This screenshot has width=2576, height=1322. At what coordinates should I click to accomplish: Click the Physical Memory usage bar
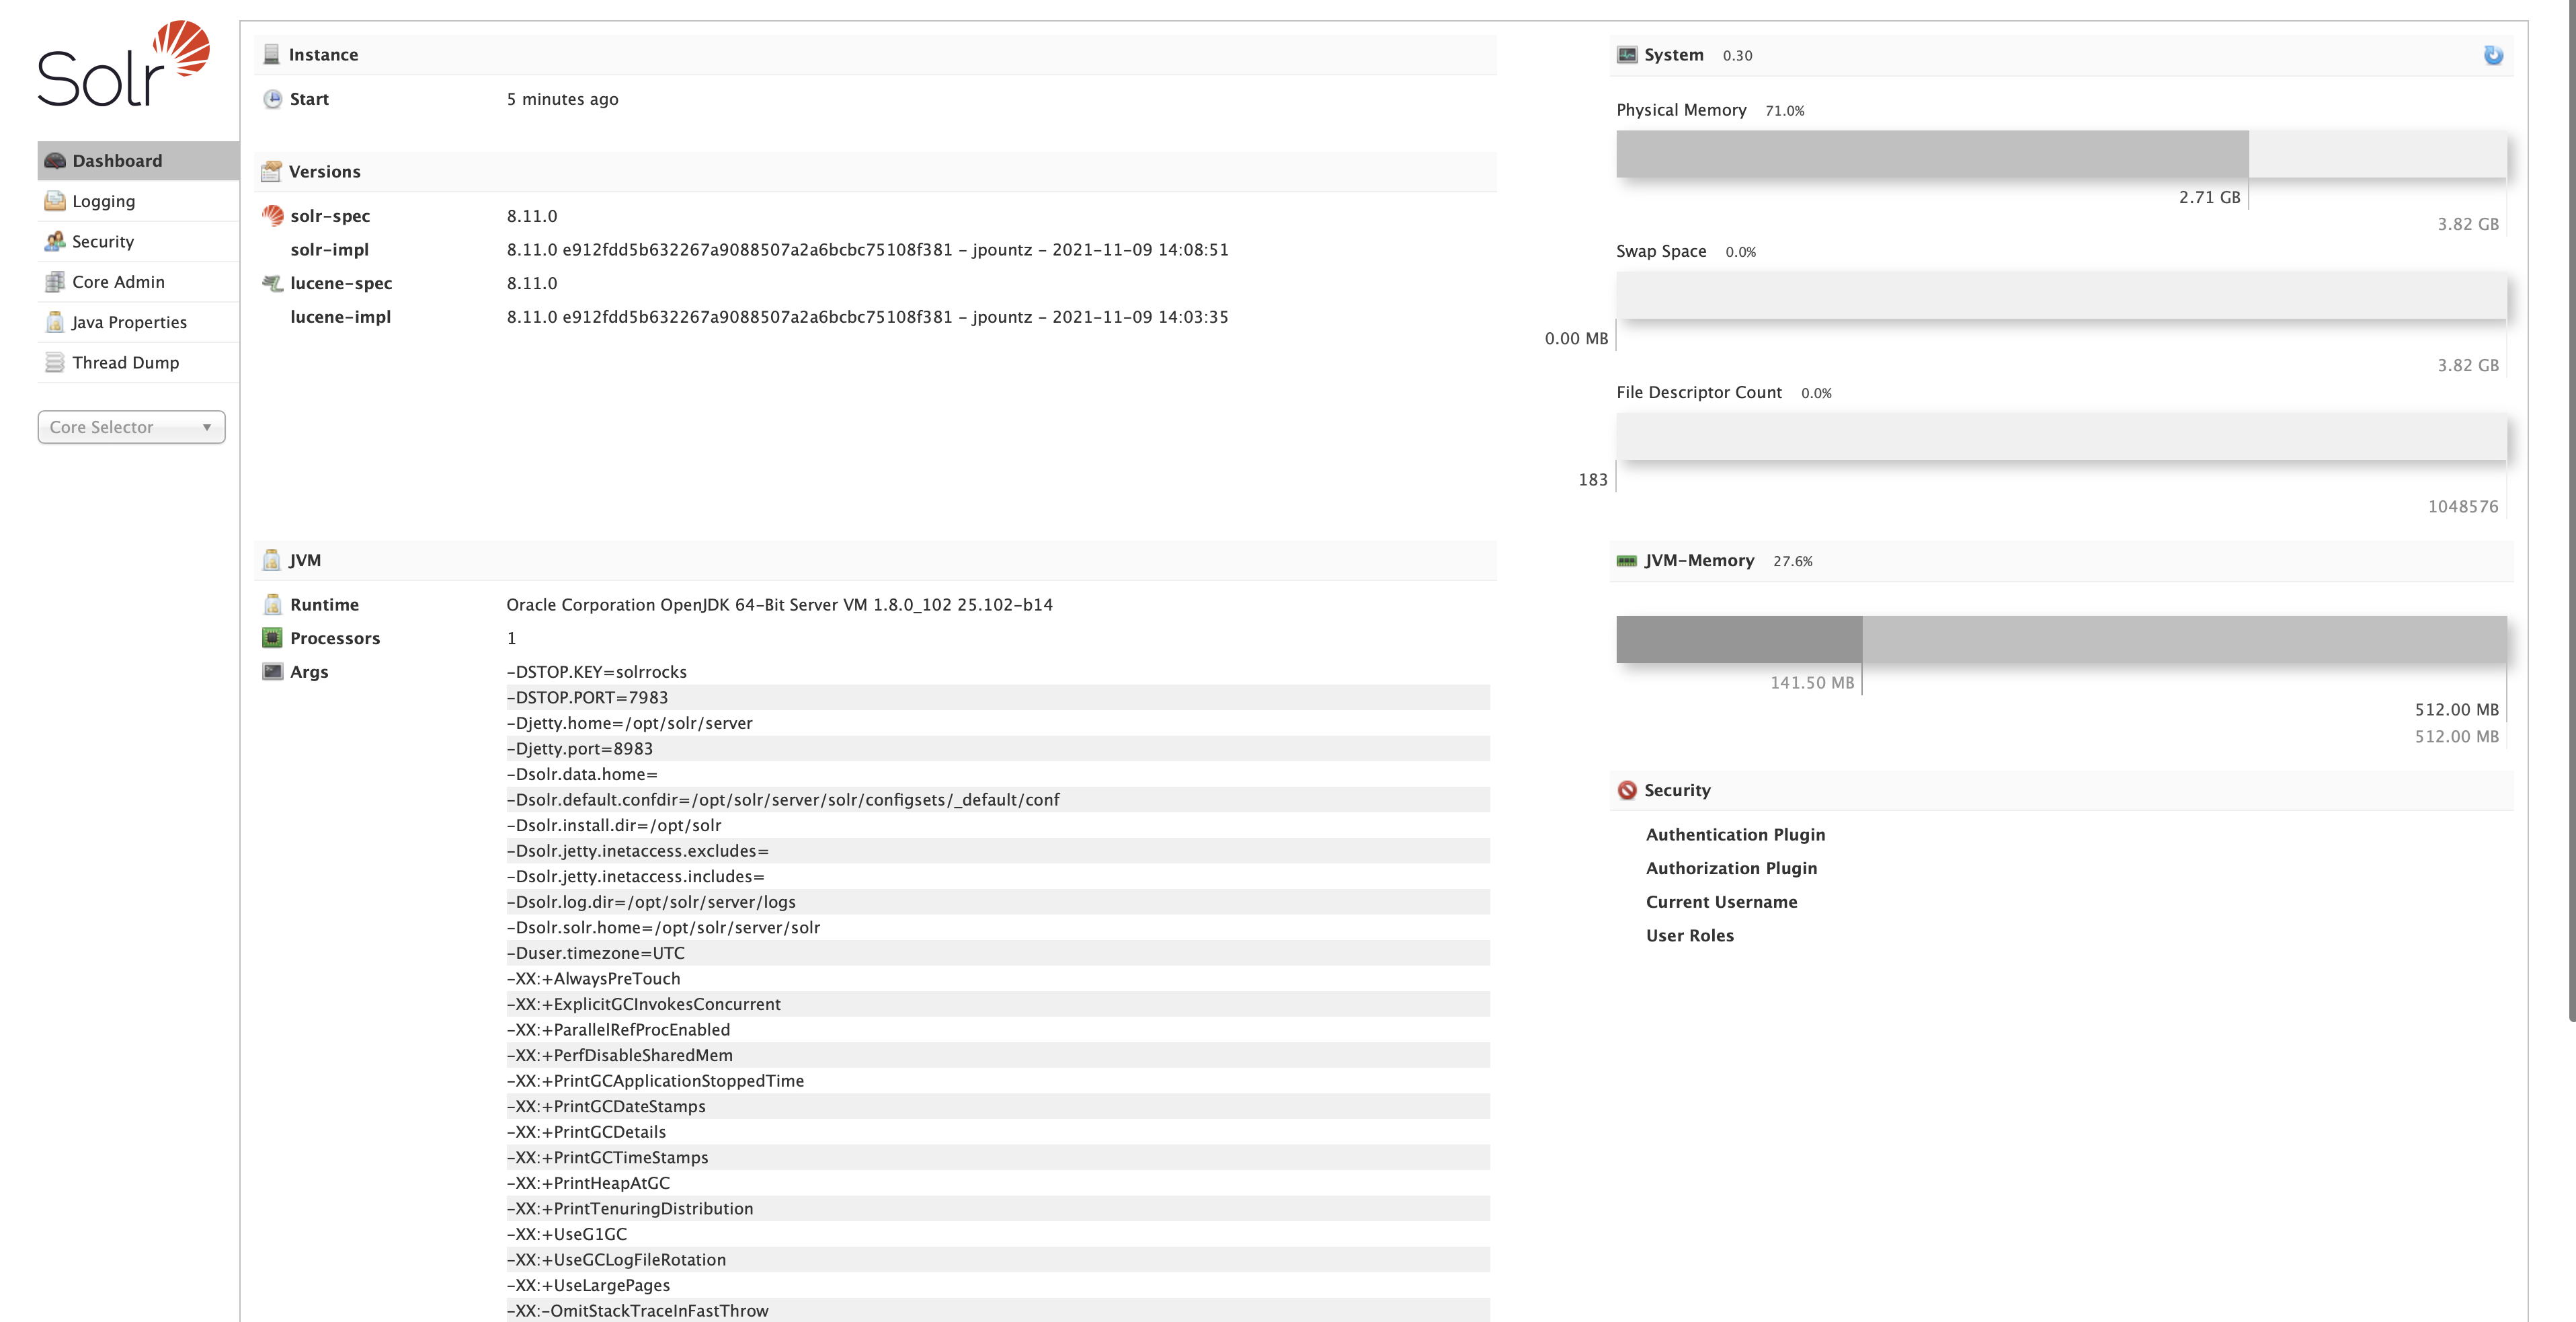(x=2061, y=154)
